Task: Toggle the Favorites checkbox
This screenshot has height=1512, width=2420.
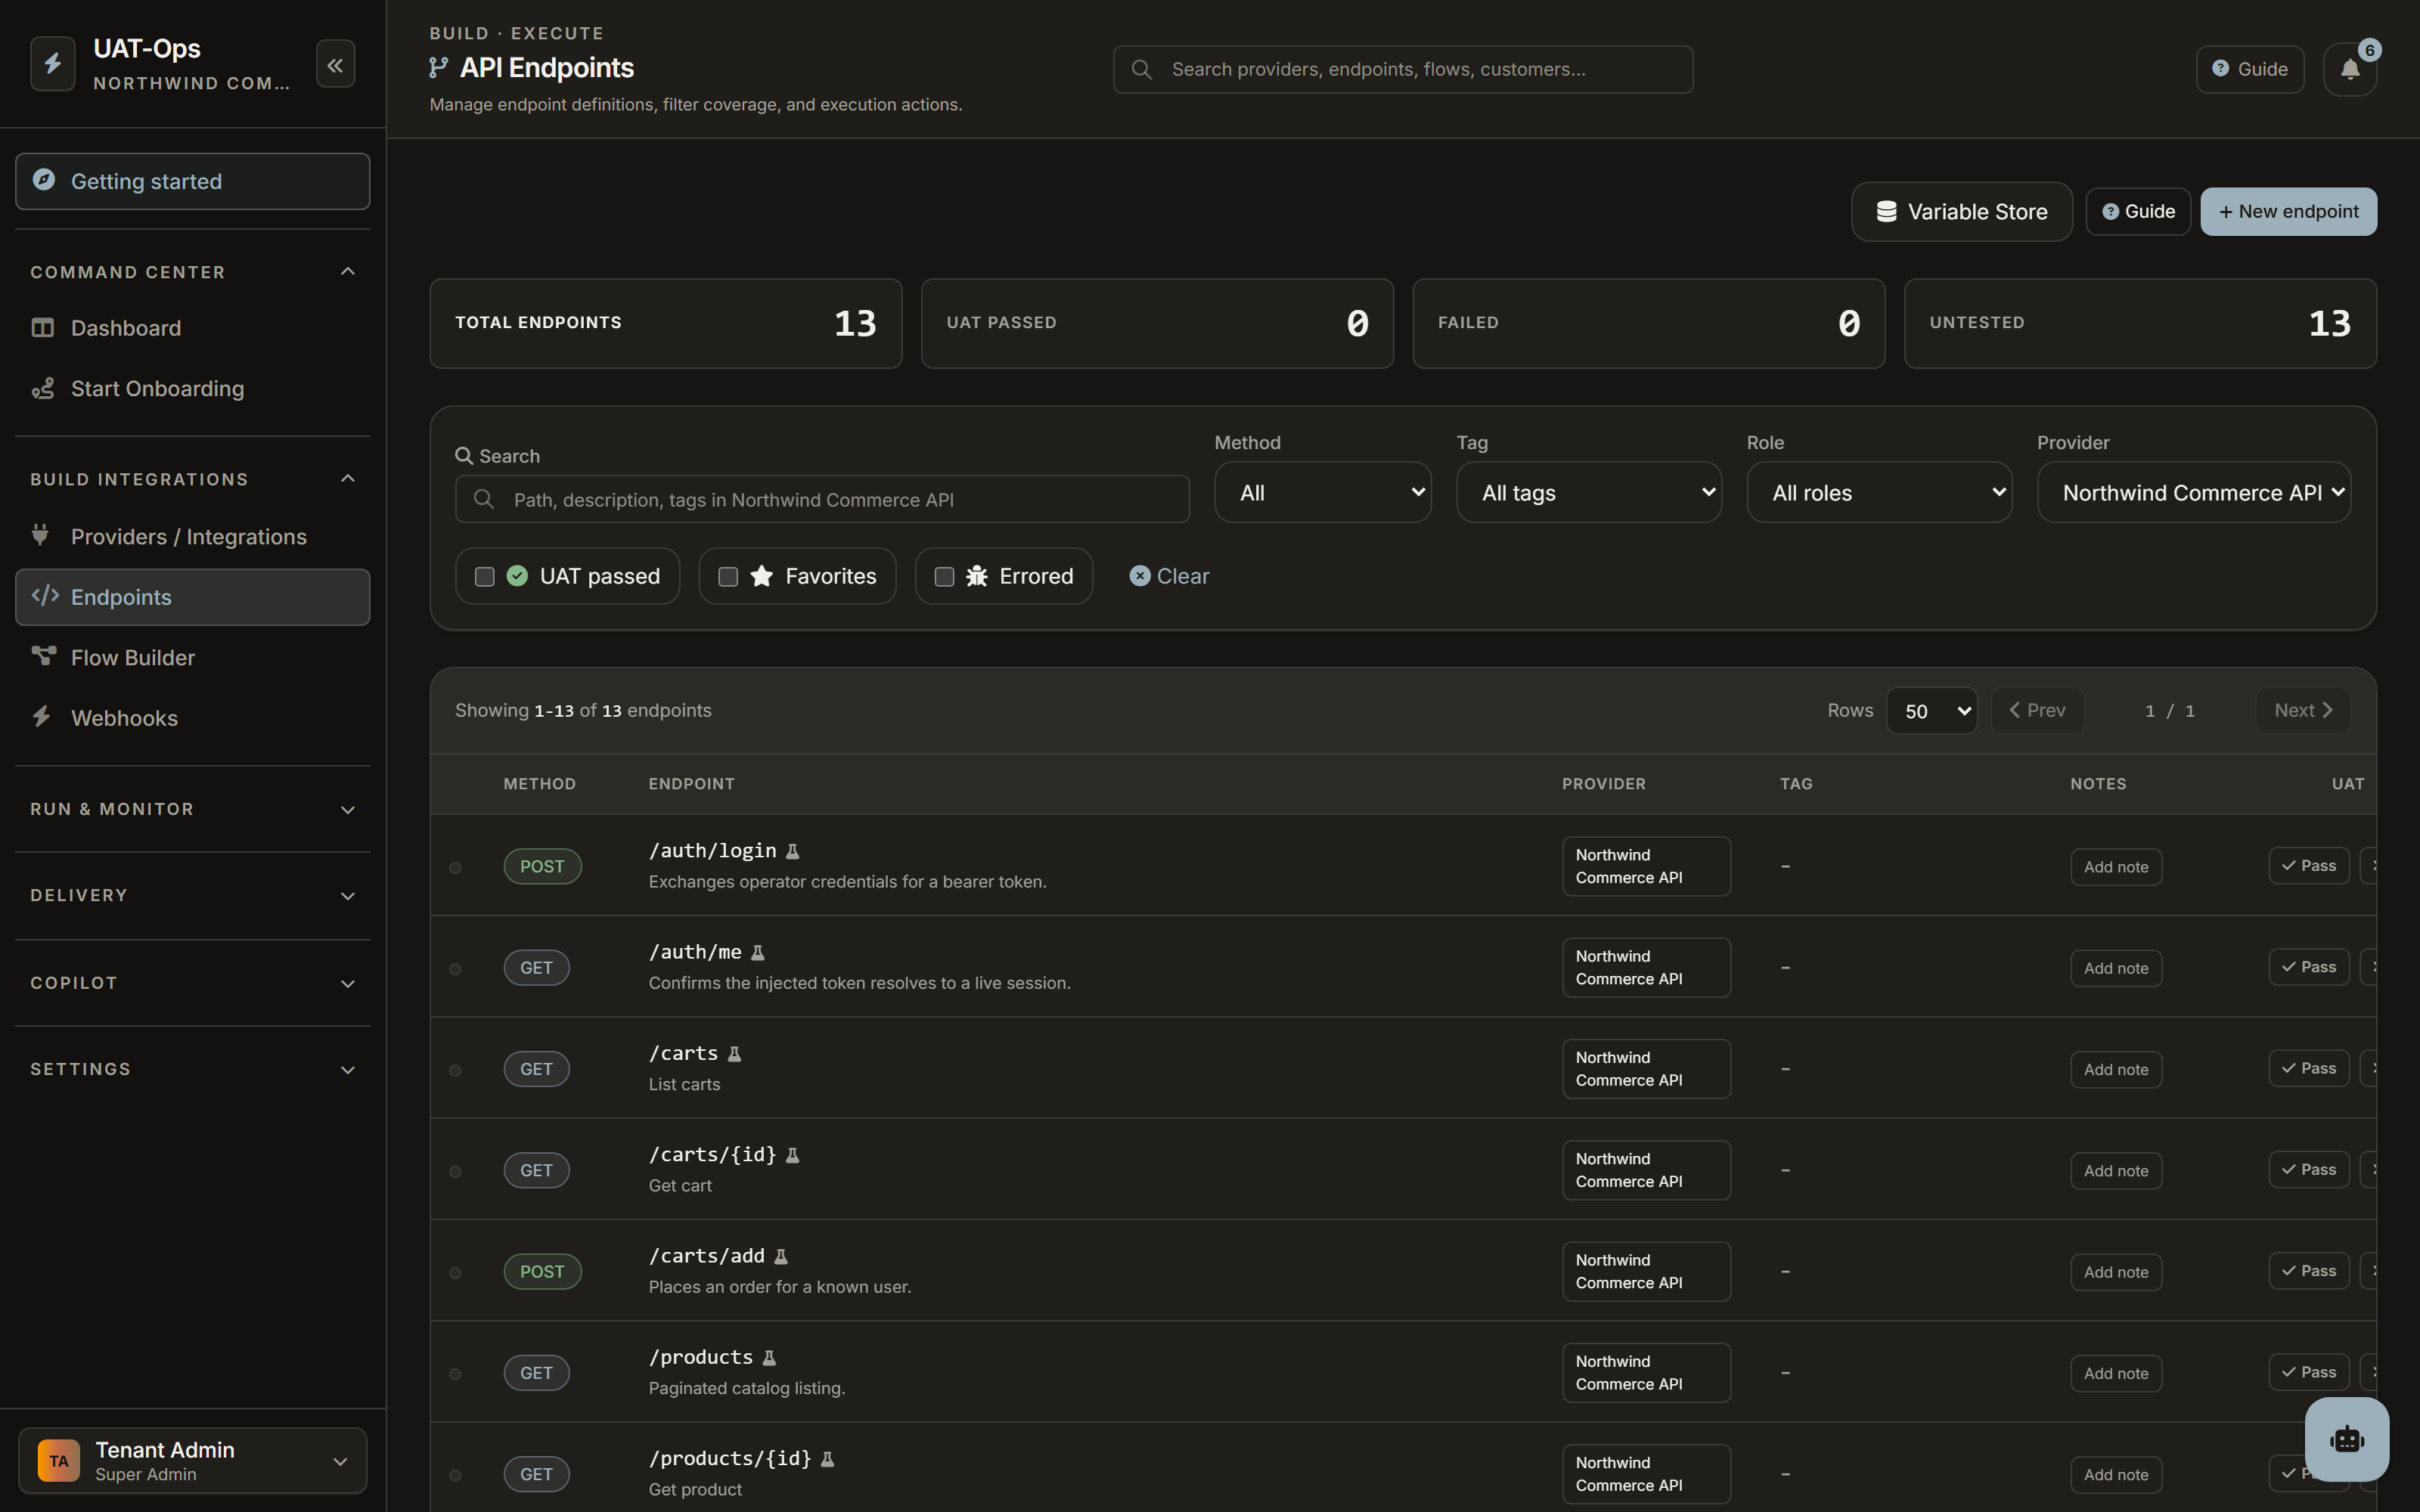Action: [x=728, y=576]
